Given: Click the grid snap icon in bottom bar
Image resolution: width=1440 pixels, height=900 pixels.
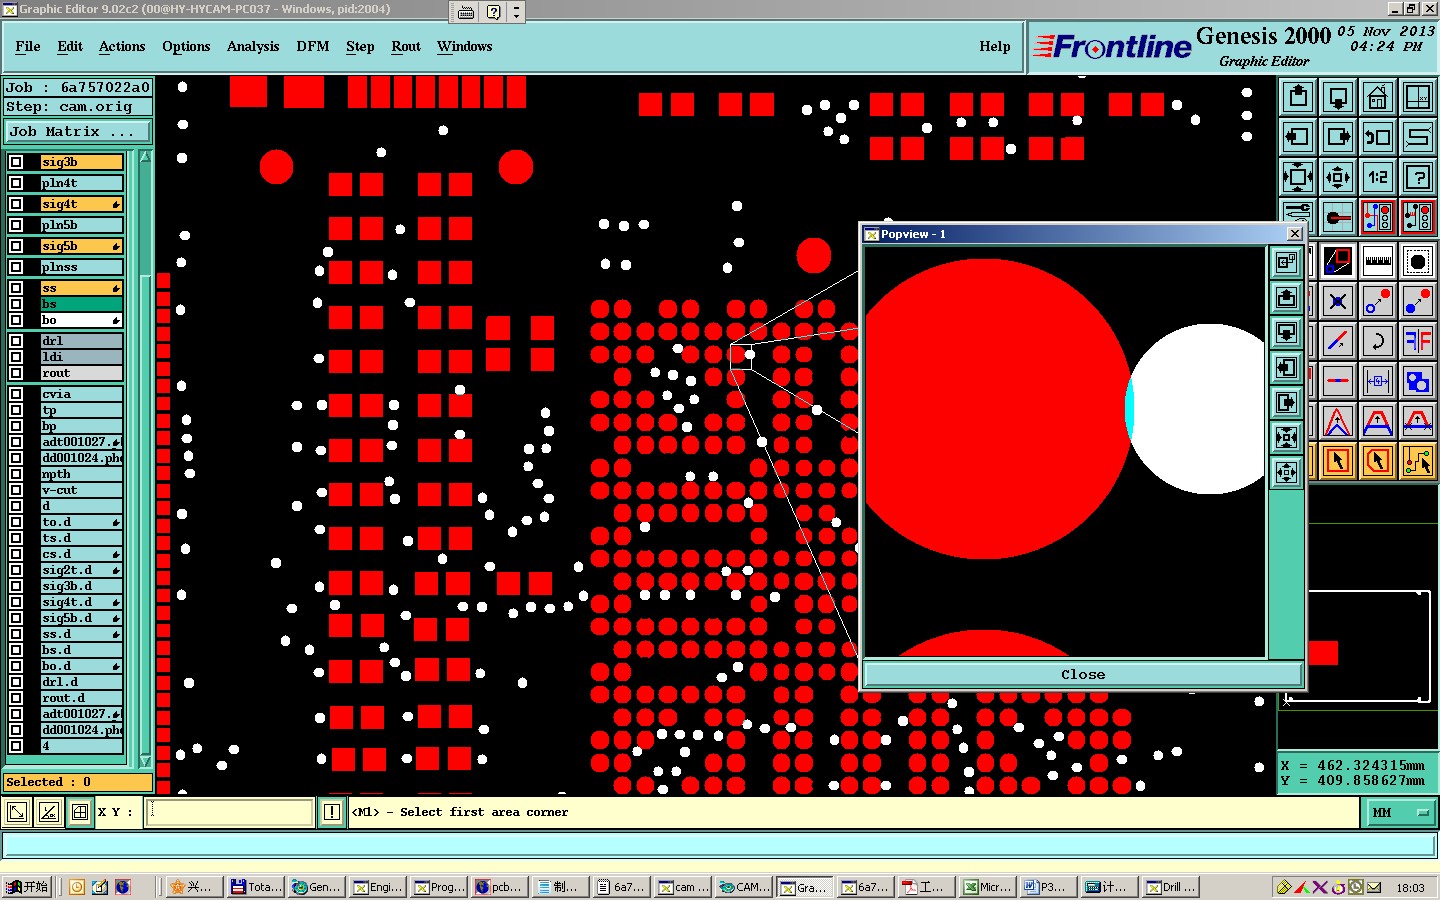Looking at the screenshot, I should (x=80, y=812).
